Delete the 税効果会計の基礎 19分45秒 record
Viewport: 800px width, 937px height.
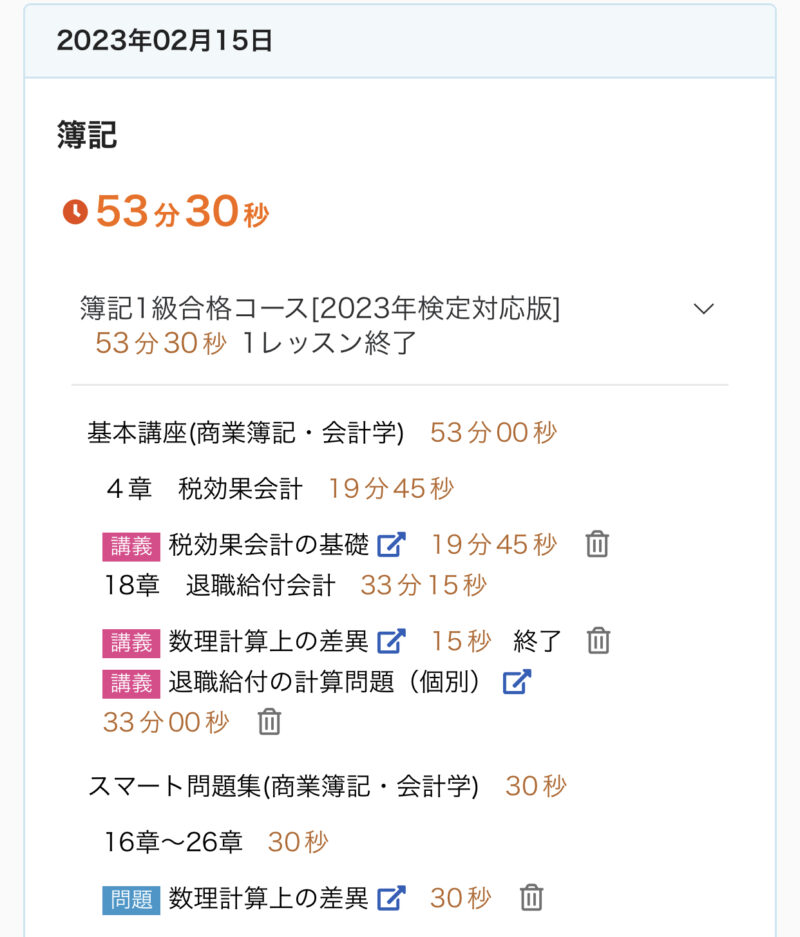coord(597,545)
